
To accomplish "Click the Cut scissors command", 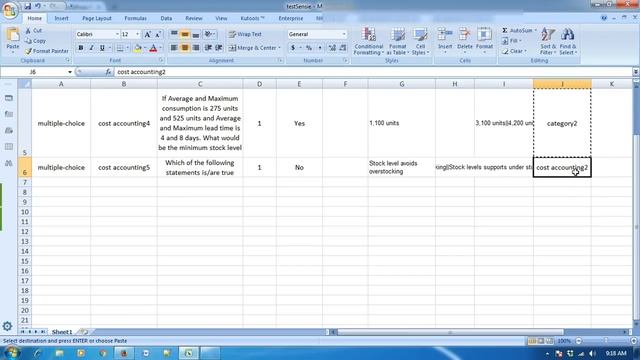I will pos(33,31).
